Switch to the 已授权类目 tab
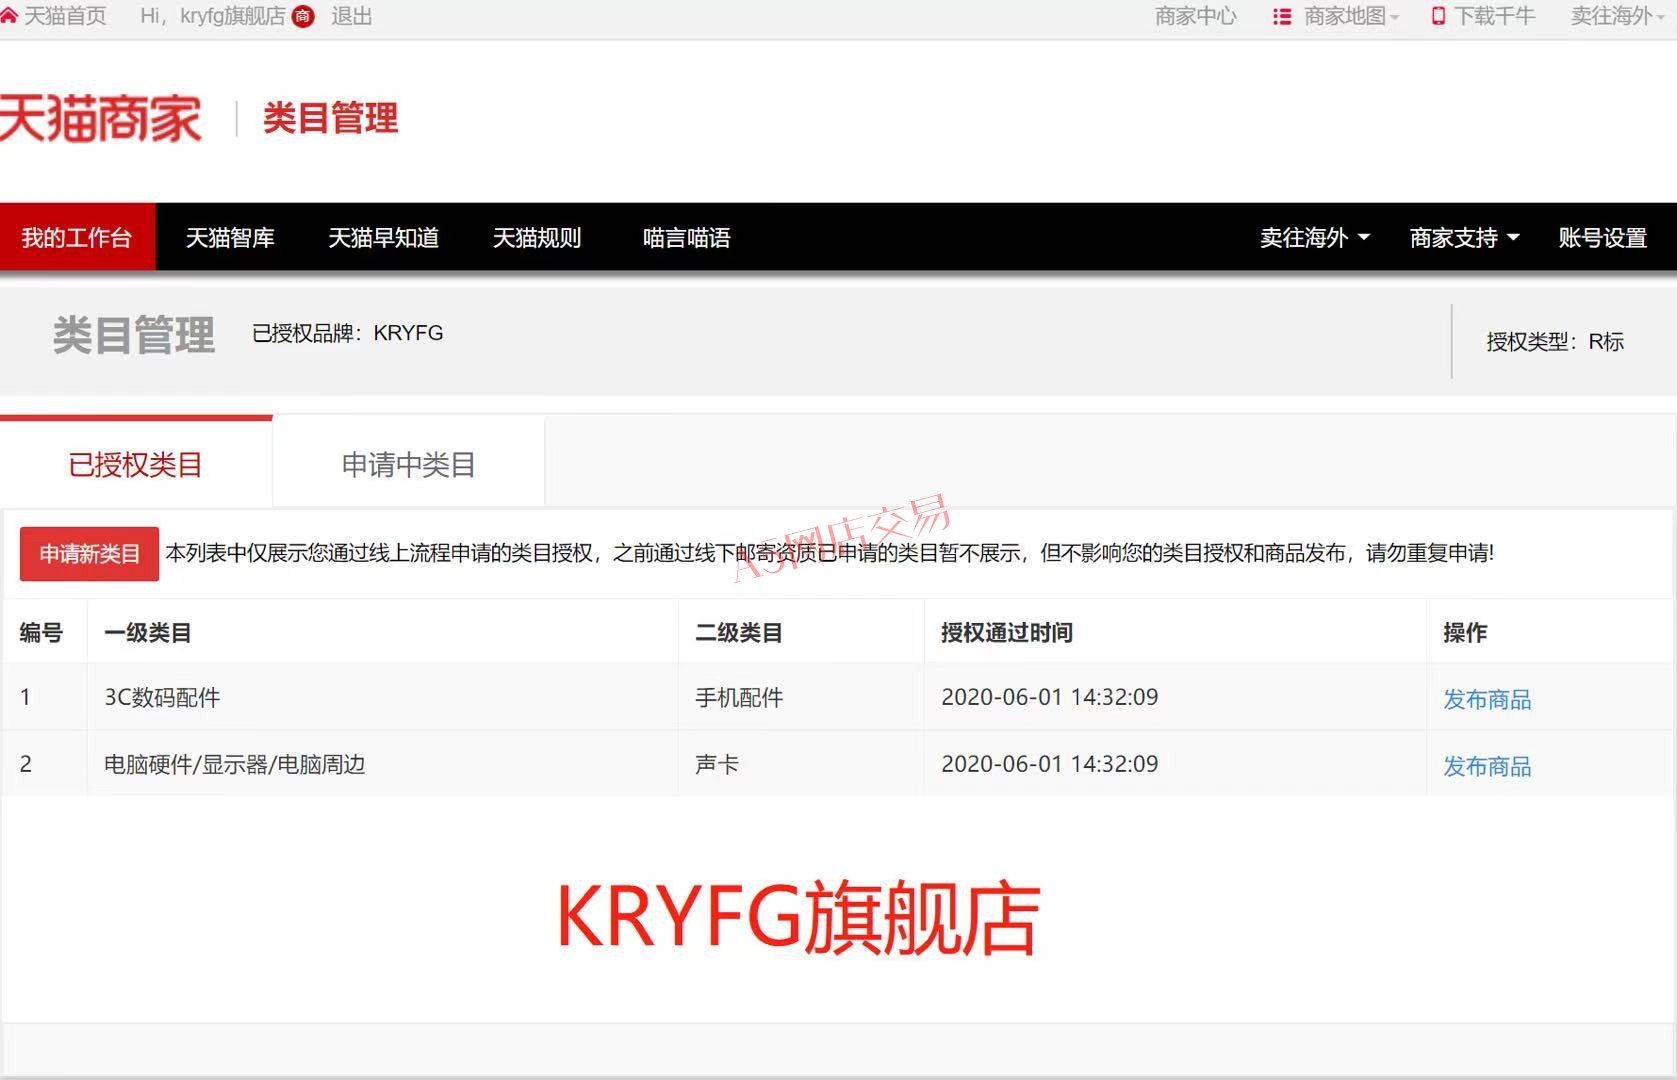Screen dimensions: 1677x1080 [x=136, y=464]
